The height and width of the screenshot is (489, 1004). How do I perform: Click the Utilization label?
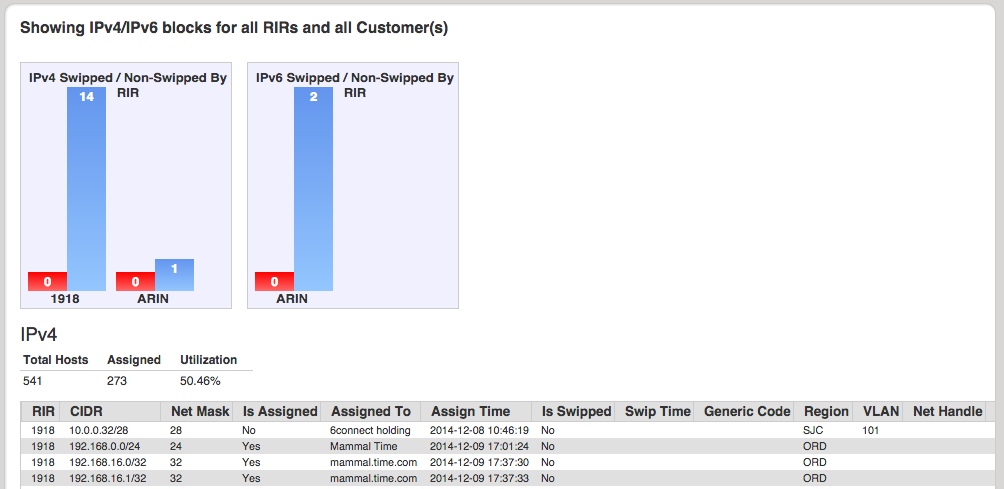pos(209,360)
